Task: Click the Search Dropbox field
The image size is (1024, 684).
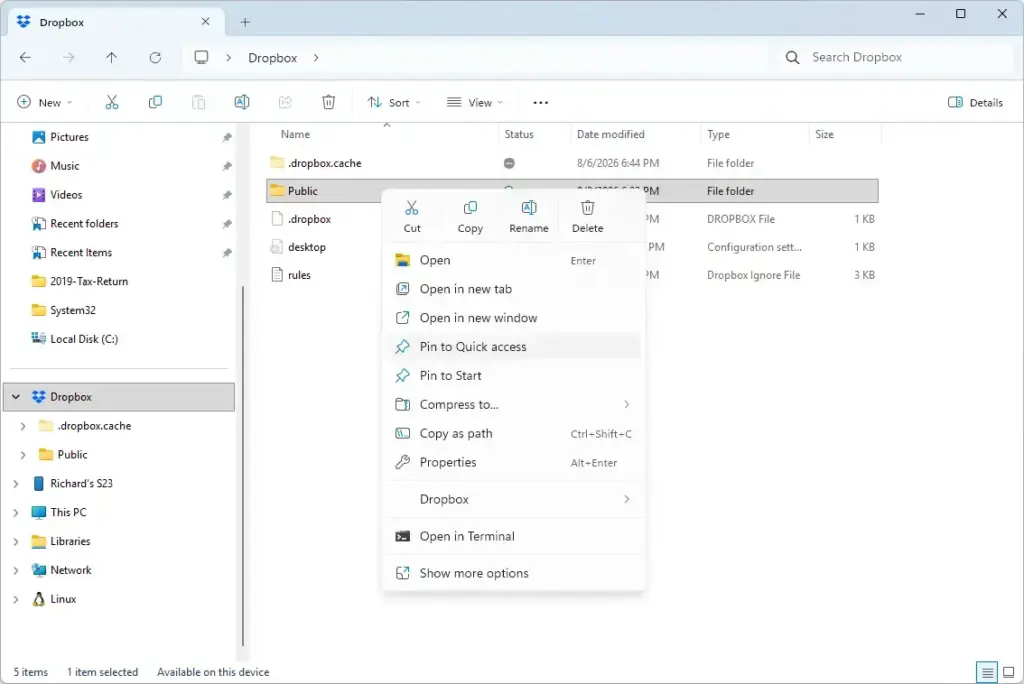Action: pyautogui.click(x=896, y=57)
